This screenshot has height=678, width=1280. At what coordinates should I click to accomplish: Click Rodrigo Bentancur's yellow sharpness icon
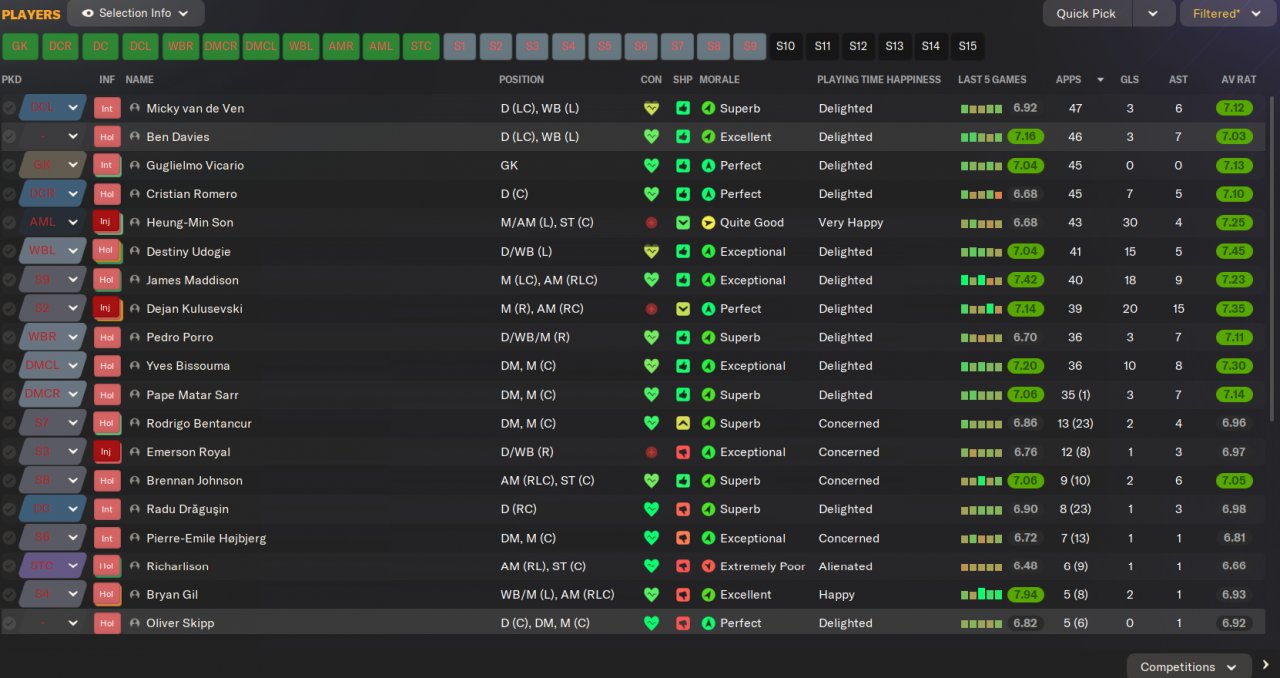(683, 423)
